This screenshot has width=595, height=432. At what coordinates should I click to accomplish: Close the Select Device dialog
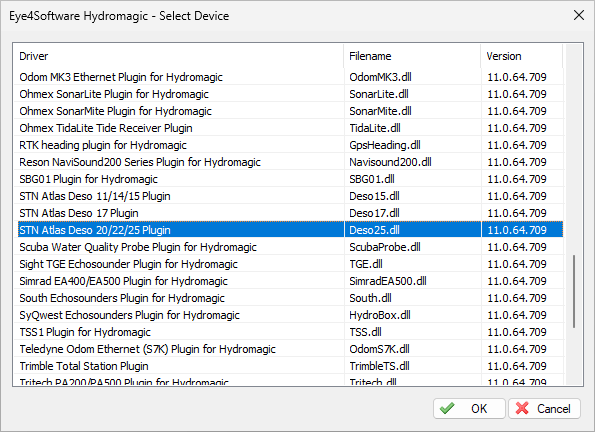pyautogui.click(x=579, y=16)
